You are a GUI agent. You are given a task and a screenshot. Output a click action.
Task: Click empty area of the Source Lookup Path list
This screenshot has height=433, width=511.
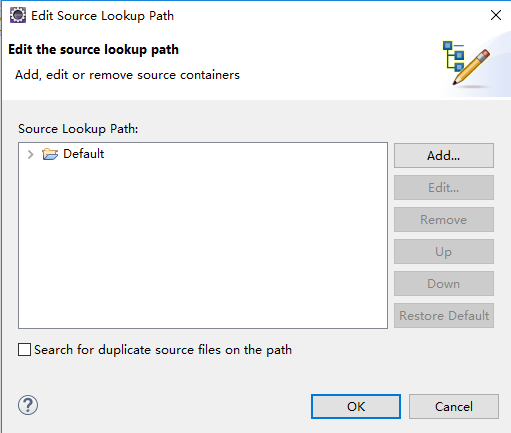[203, 247]
